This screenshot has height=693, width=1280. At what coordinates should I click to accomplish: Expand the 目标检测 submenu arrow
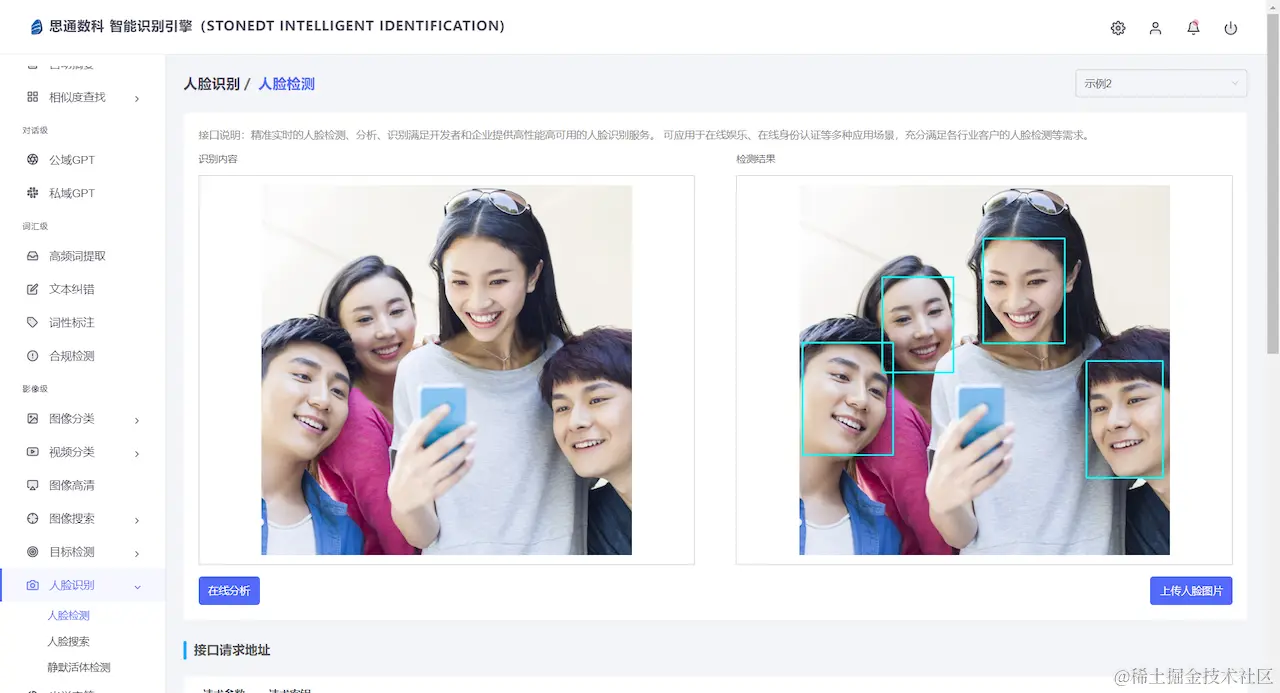point(137,553)
